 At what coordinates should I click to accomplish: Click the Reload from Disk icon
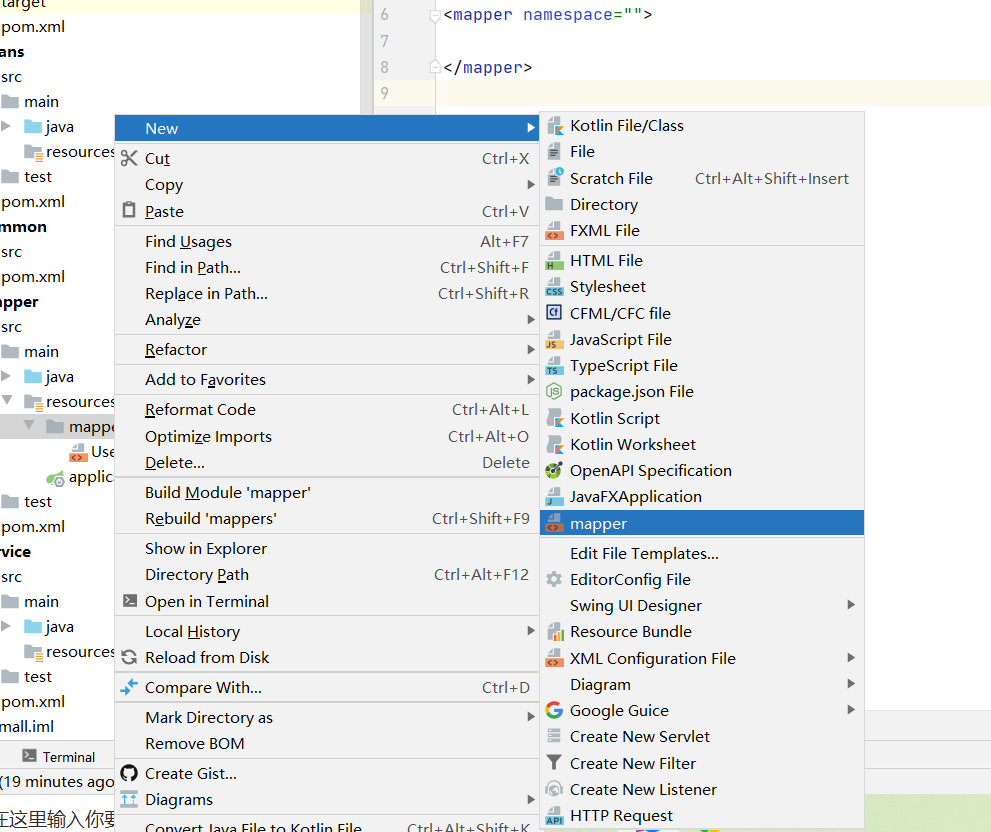point(129,658)
